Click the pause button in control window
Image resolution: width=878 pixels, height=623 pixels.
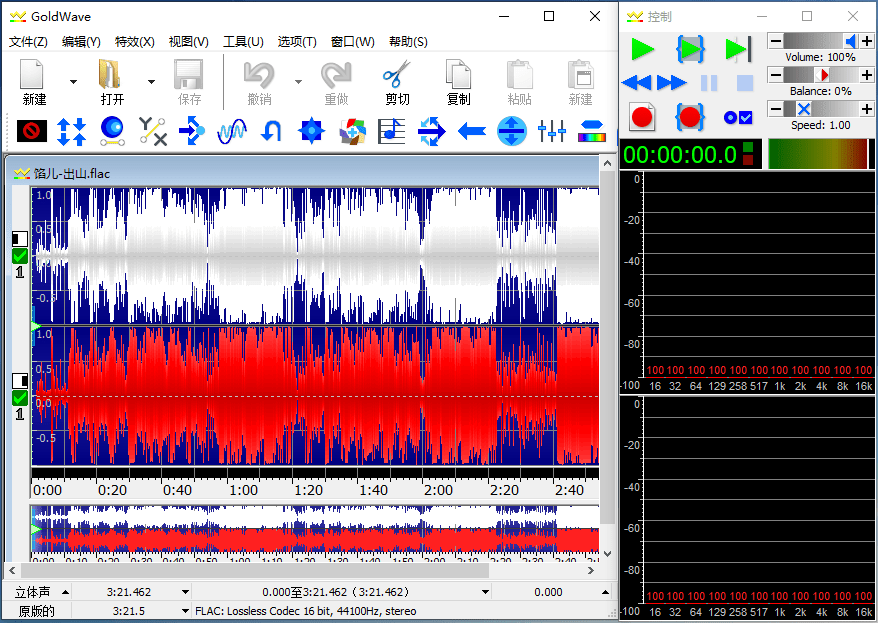pos(709,83)
